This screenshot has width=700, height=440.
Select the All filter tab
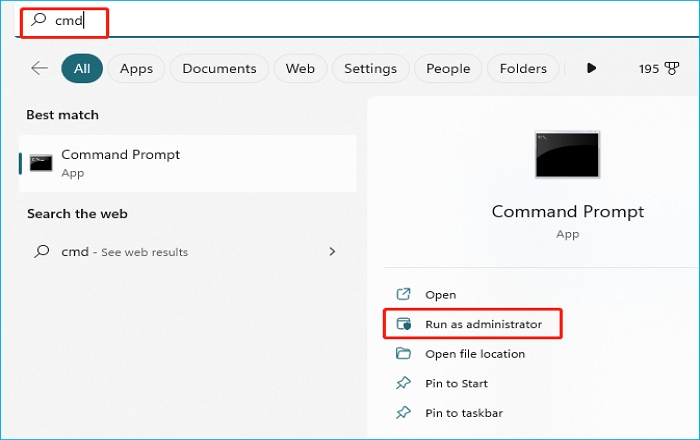(82, 68)
